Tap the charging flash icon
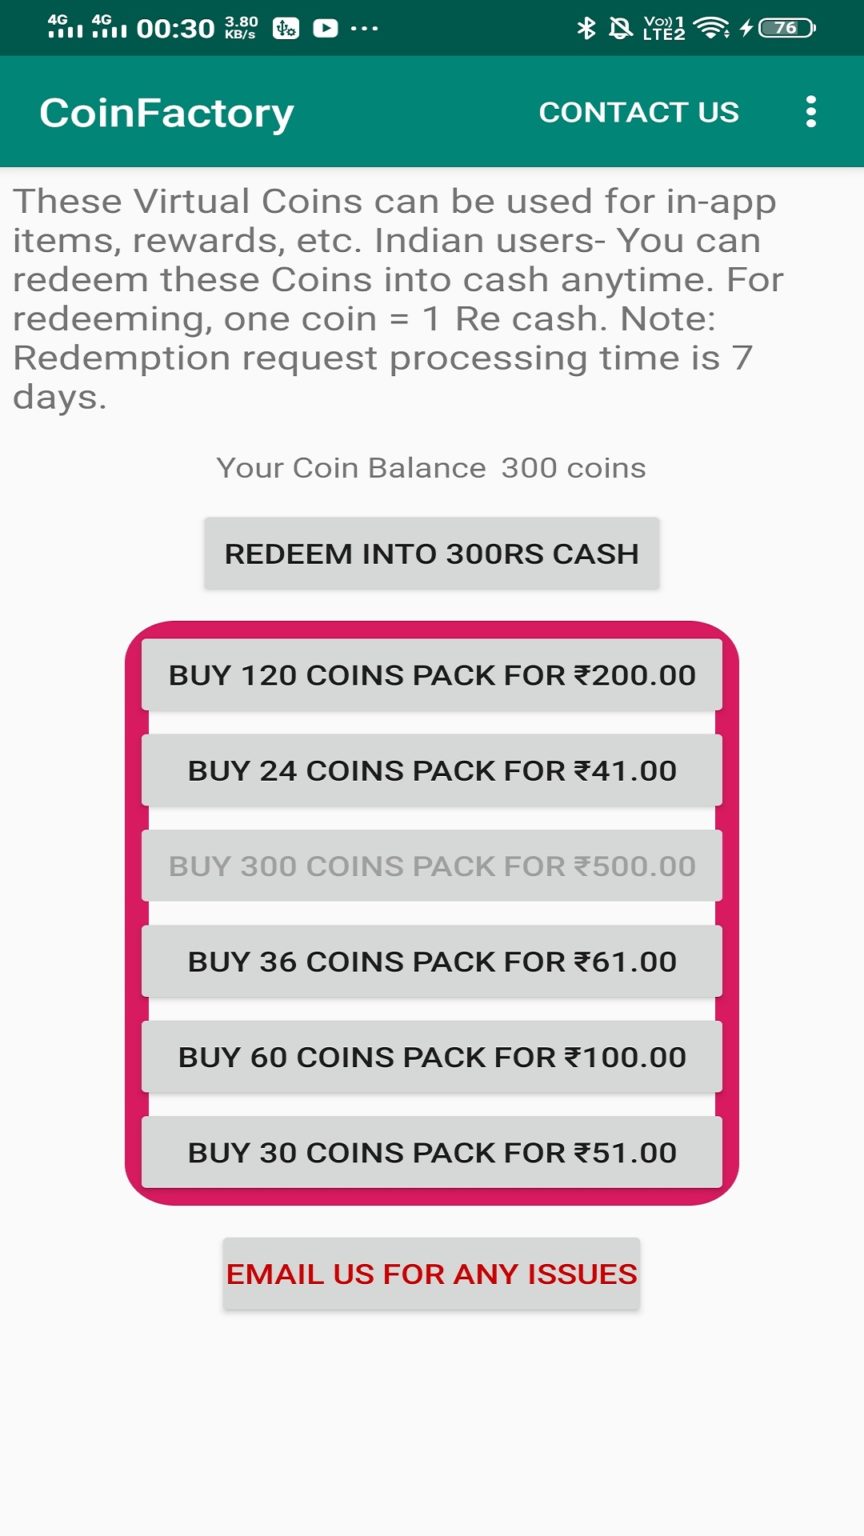The width and height of the screenshot is (864, 1536). point(747,27)
